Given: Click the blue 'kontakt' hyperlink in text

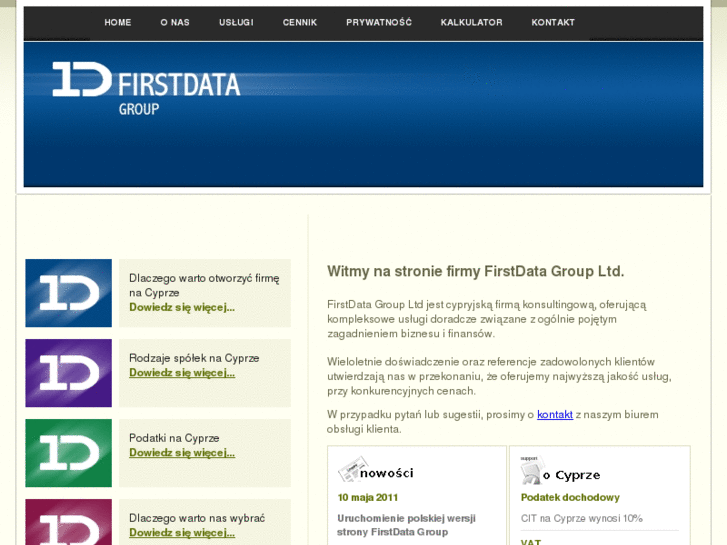Looking at the screenshot, I should pos(555,415).
